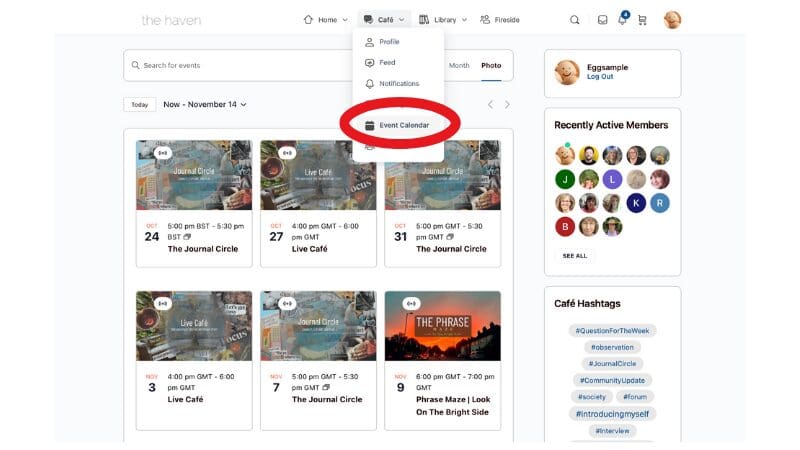The image size is (800, 450).
Task: Click the bell icon beside Notifications menu item
Action: pyautogui.click(x=369, y=84)
